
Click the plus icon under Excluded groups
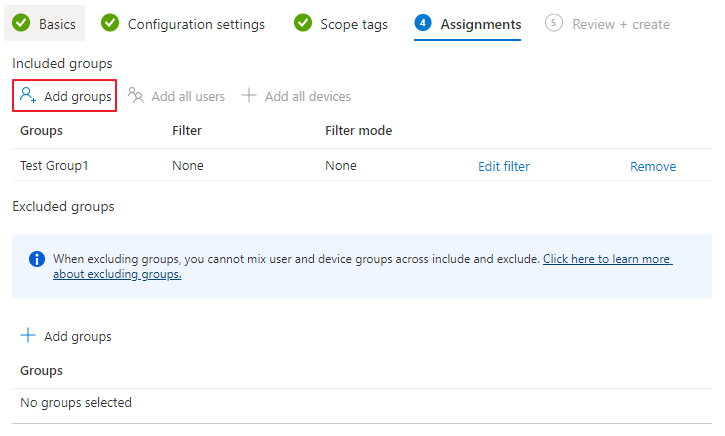coord(28,335)
